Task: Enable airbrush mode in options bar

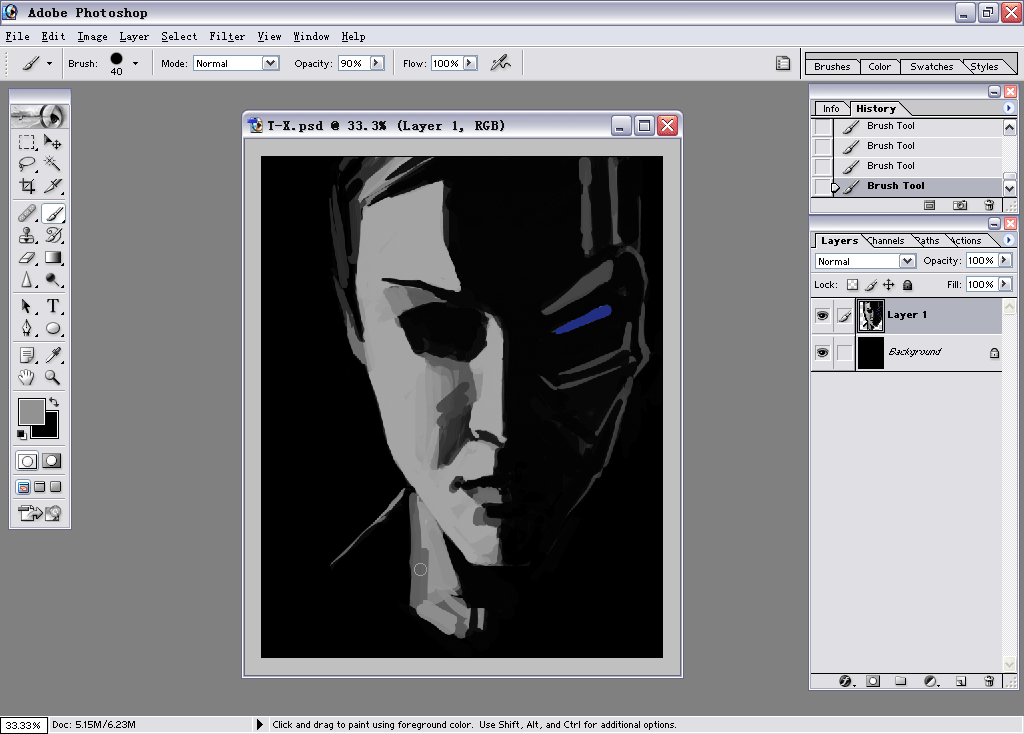Action: [501, 63]
